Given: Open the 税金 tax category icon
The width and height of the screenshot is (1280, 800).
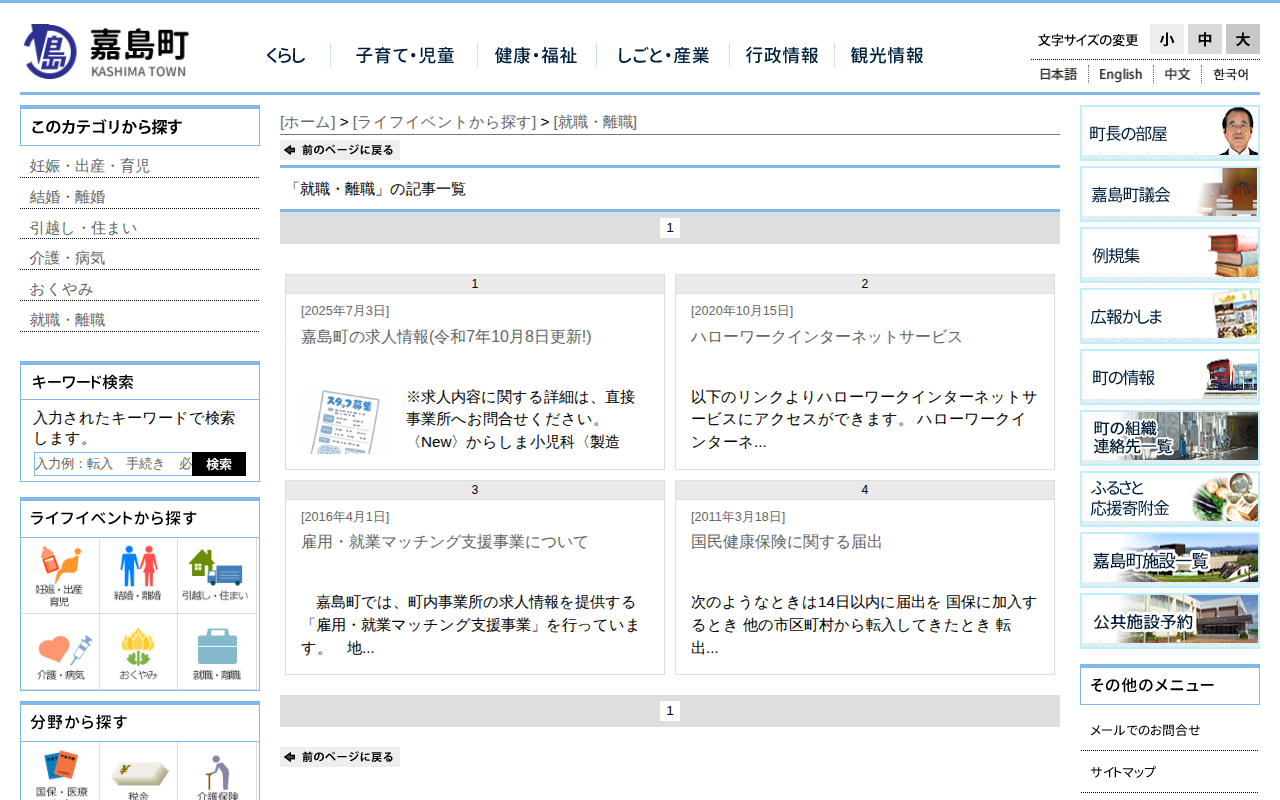Looking at the screenshot, I should (x=138, y=777).
